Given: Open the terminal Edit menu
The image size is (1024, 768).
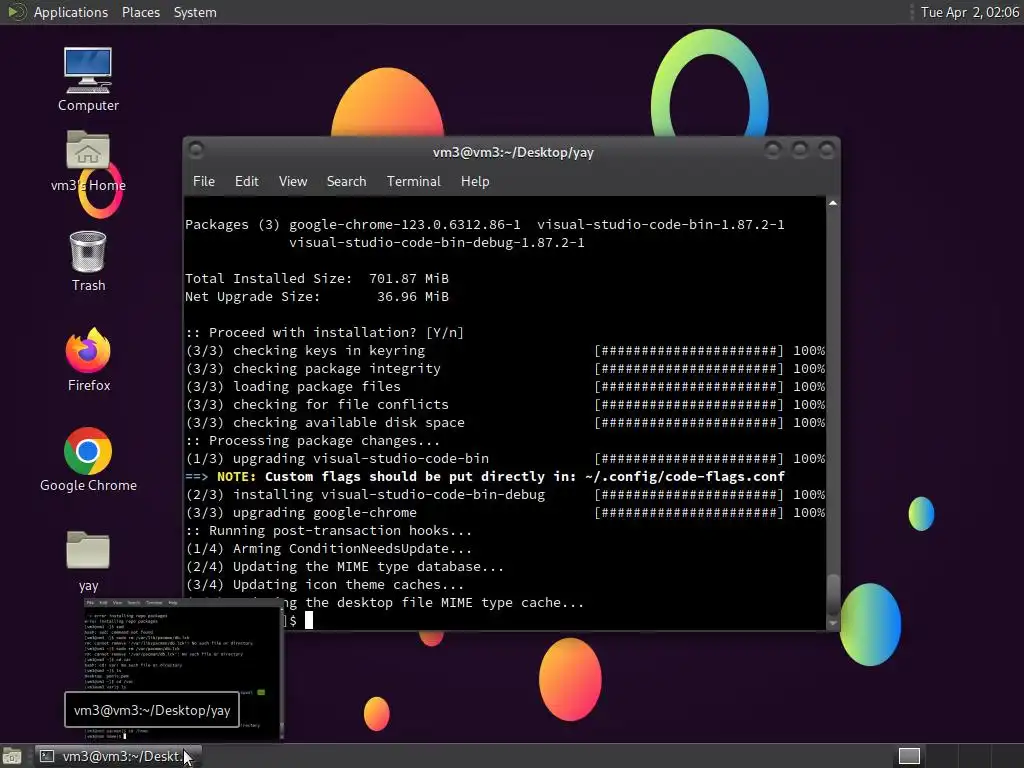Looking at the screenshot, I should [246, 182].
